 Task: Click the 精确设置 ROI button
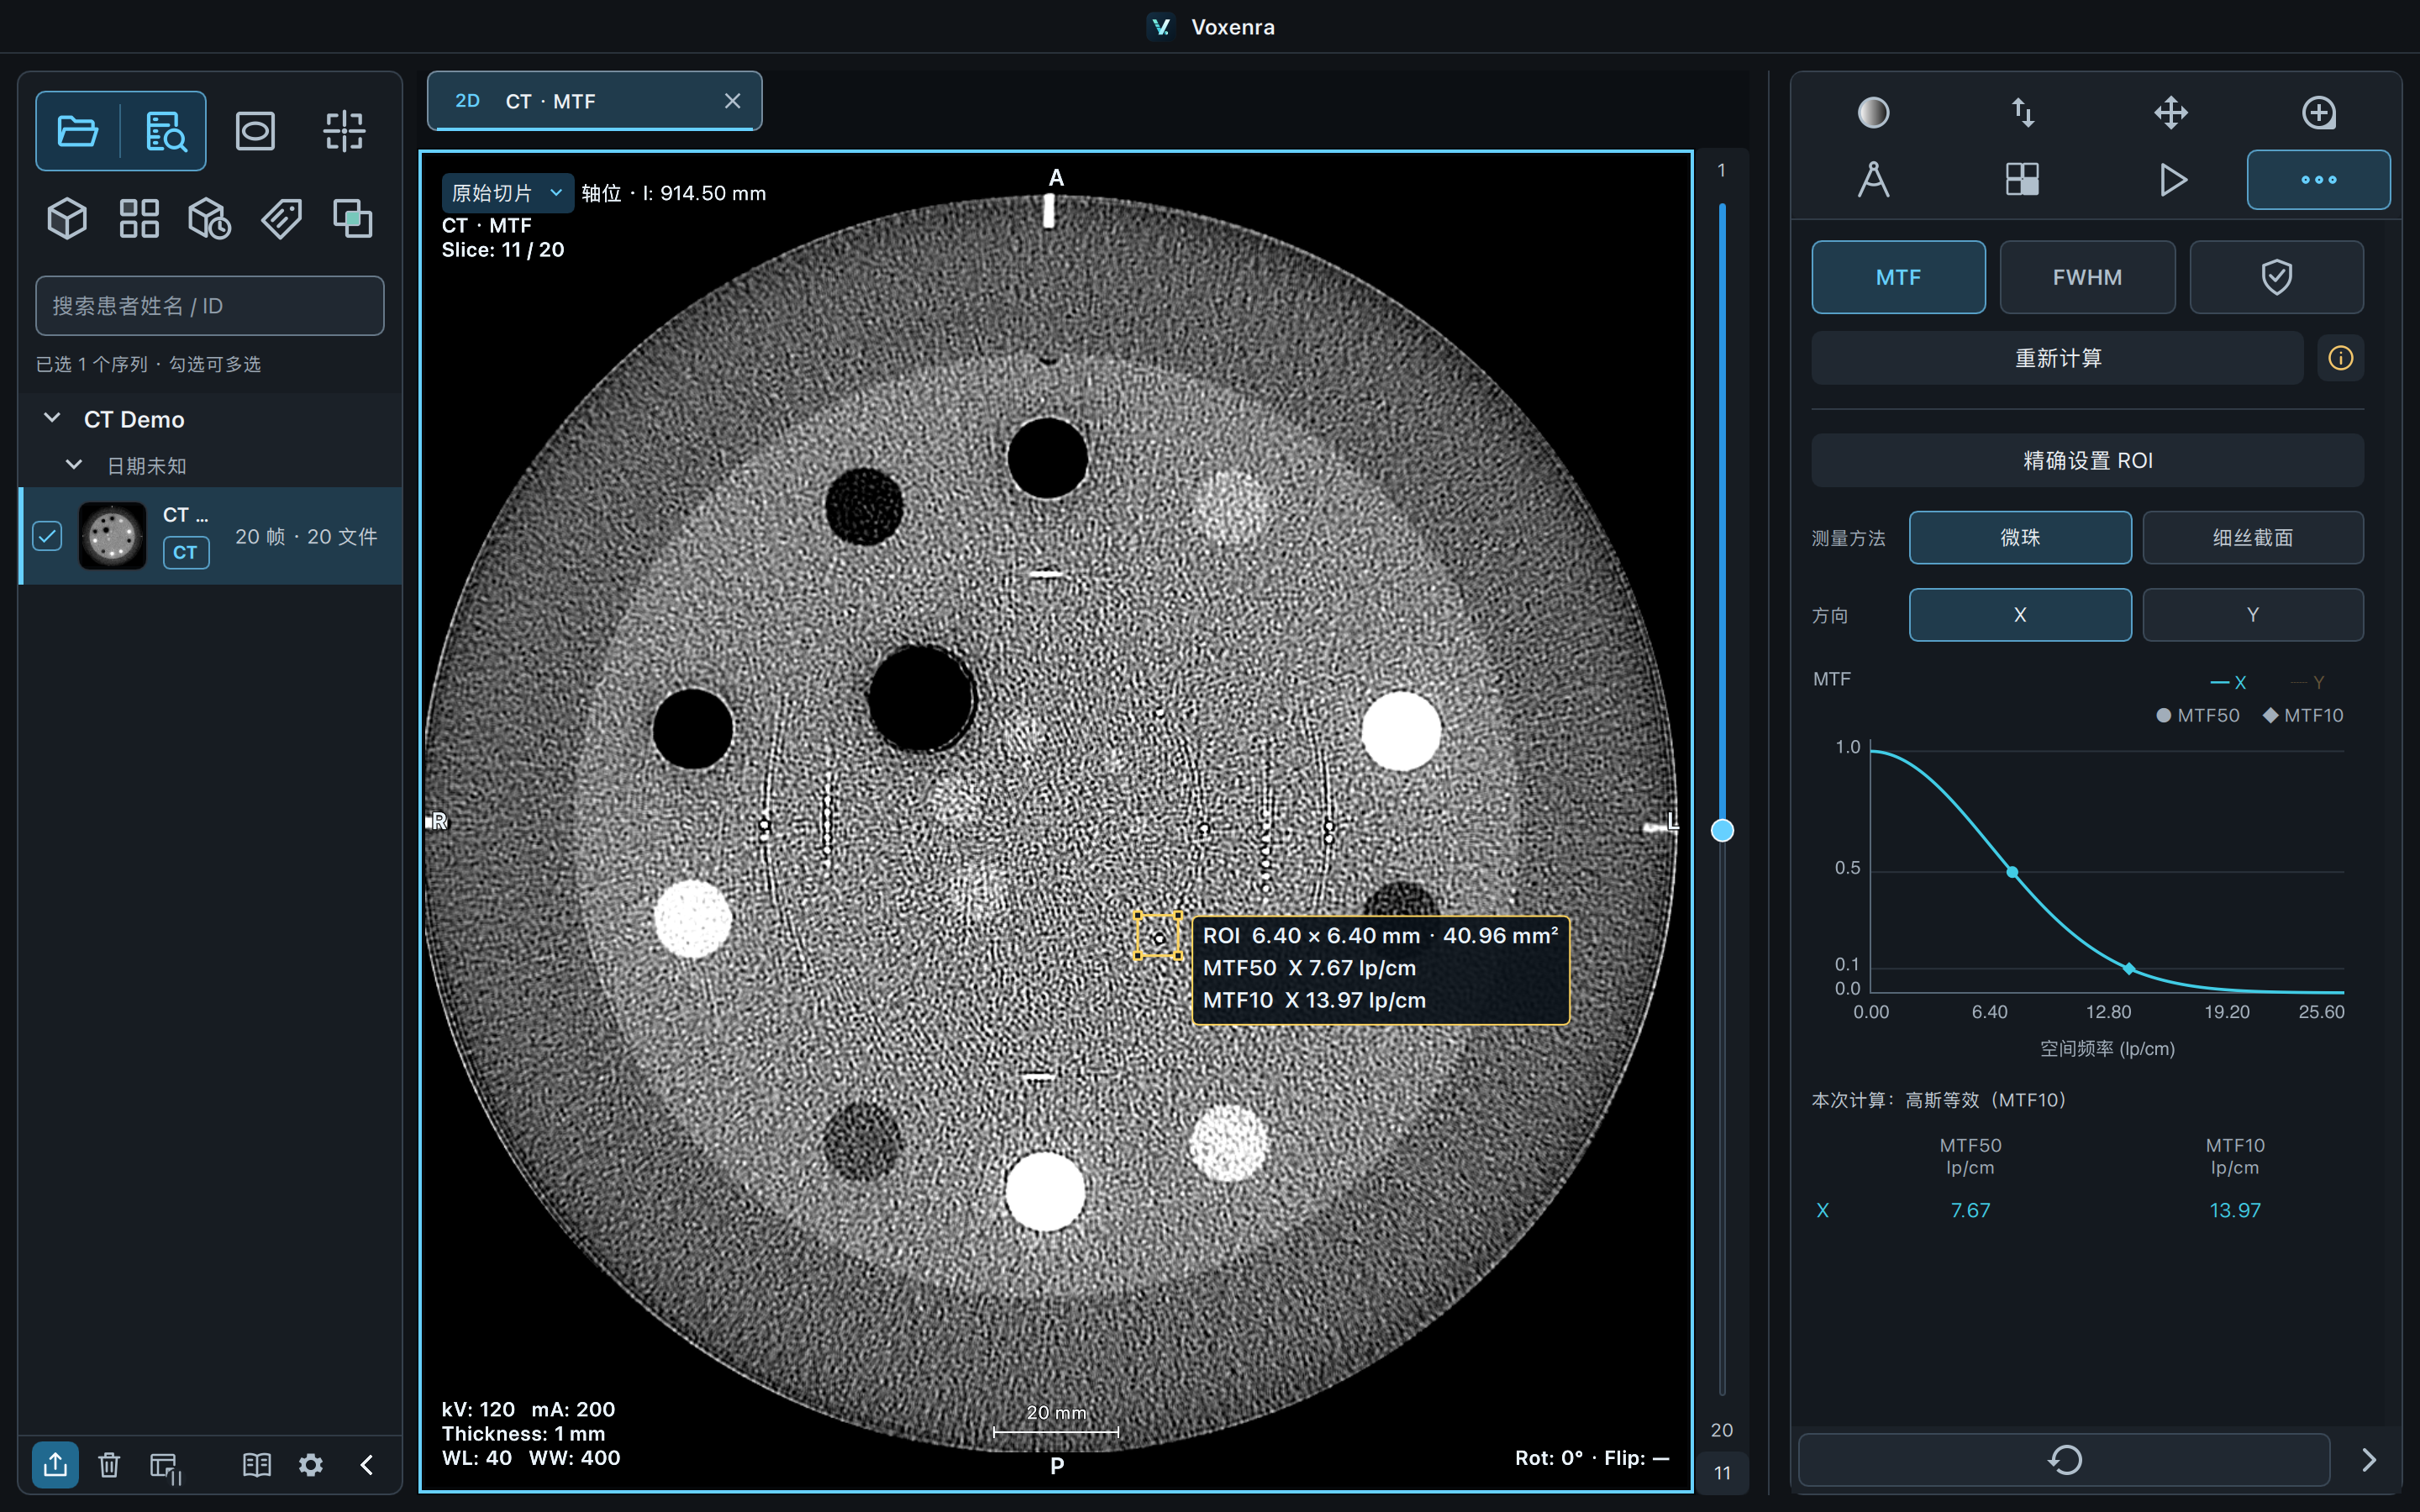point(2087,460)
